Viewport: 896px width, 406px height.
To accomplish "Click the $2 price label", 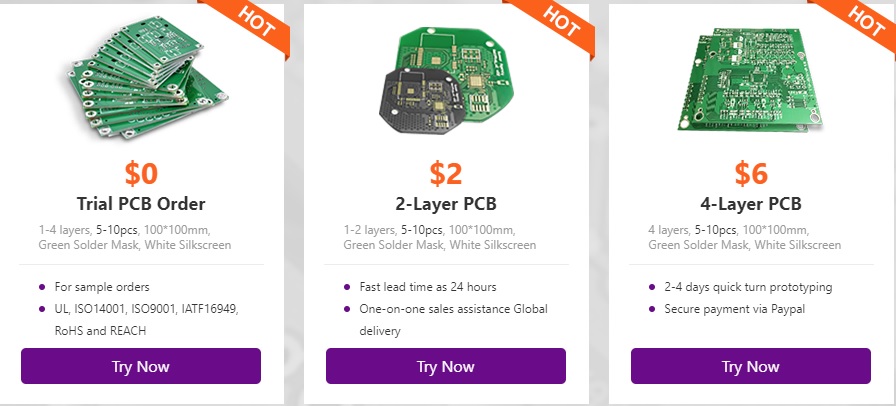I will click(446, 173).
